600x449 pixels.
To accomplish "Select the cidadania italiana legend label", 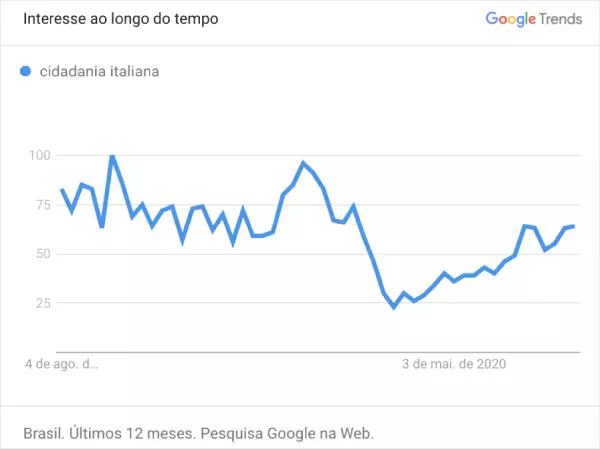I will (x=99, y=72).
